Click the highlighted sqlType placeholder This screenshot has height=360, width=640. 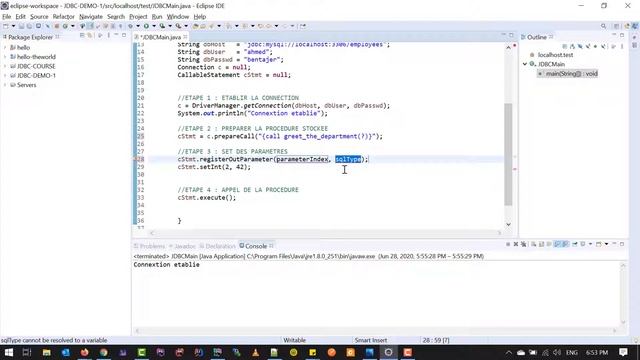click(x=348, y=159)
